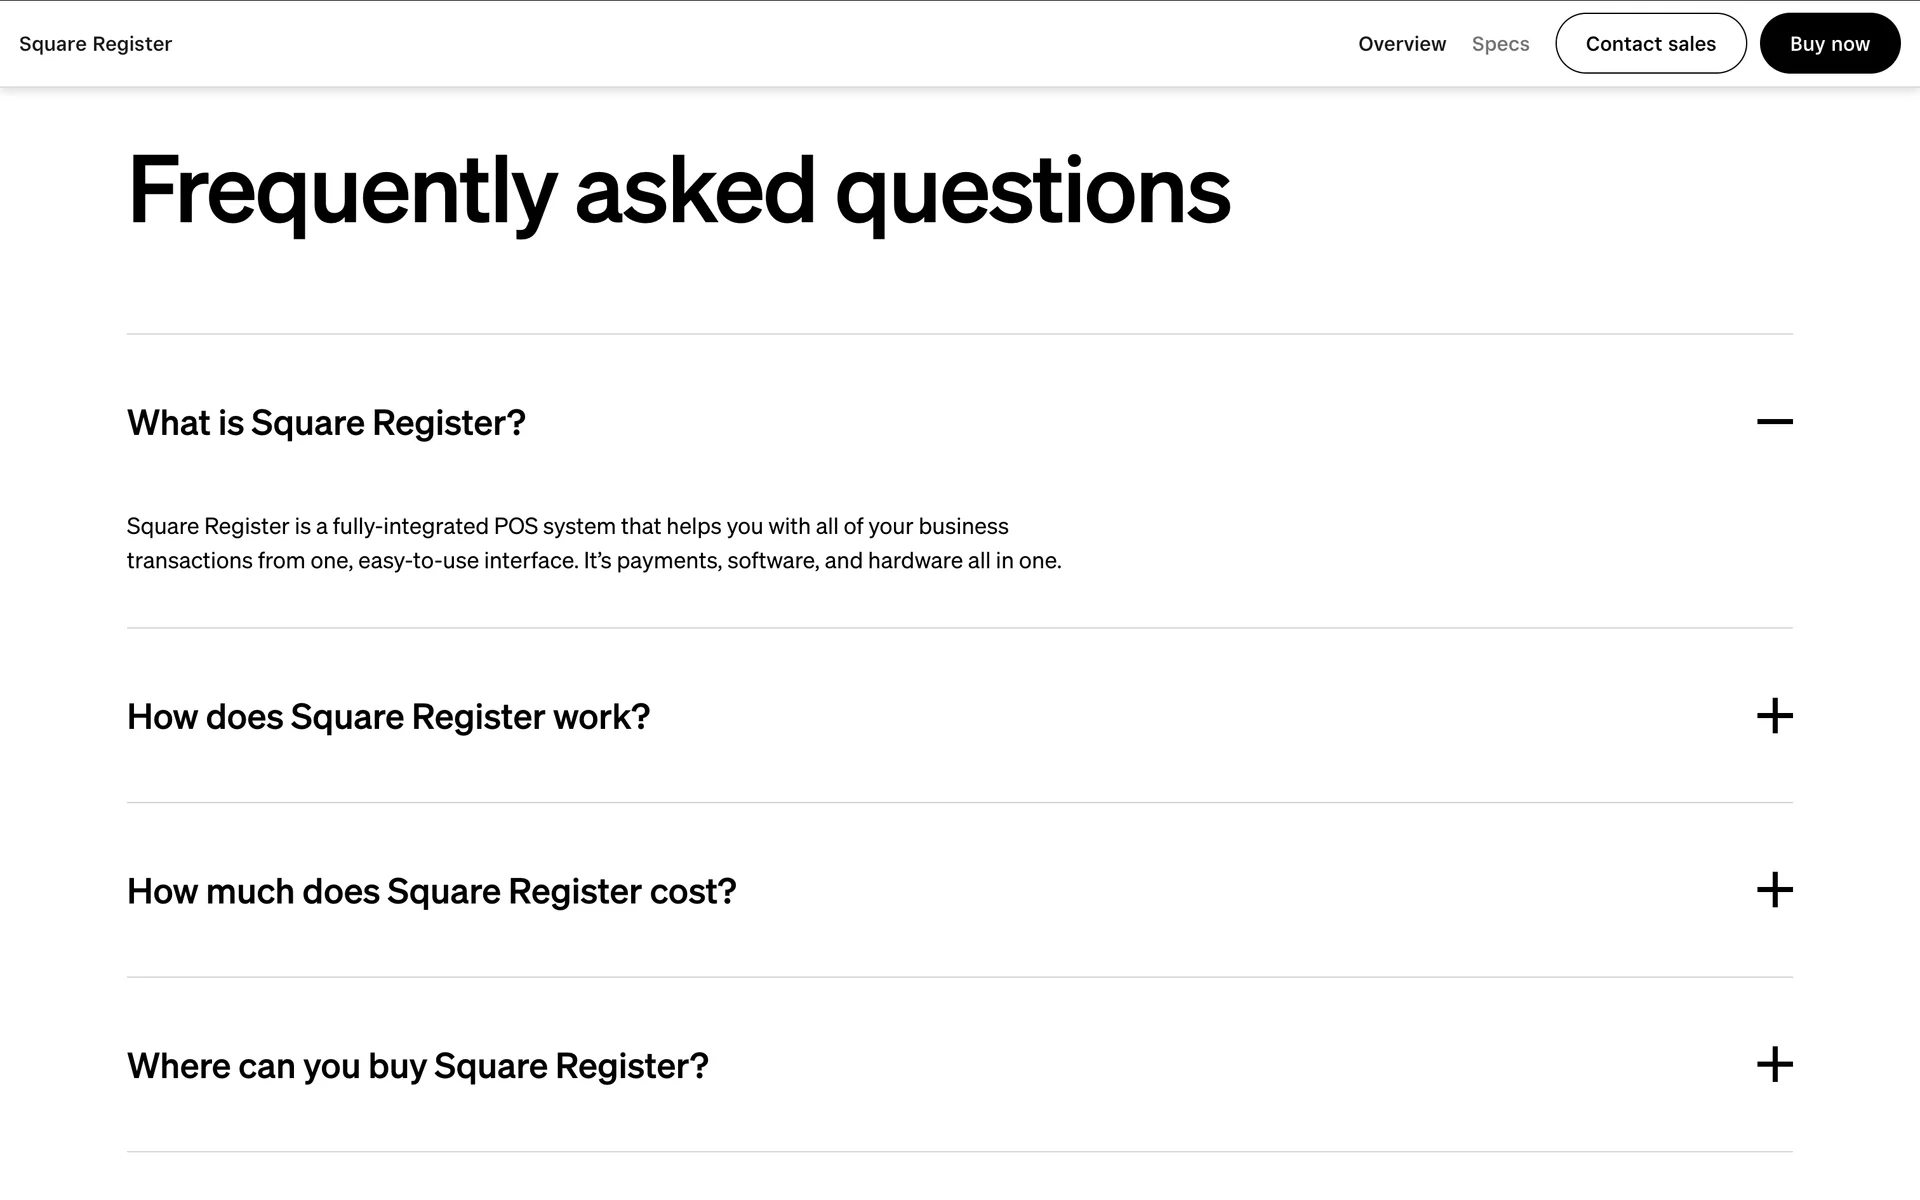1920x1200 pixels.
Task: Click plus icon next to "Where can you buy Square Register?"
Action: click(1774, 1065)
